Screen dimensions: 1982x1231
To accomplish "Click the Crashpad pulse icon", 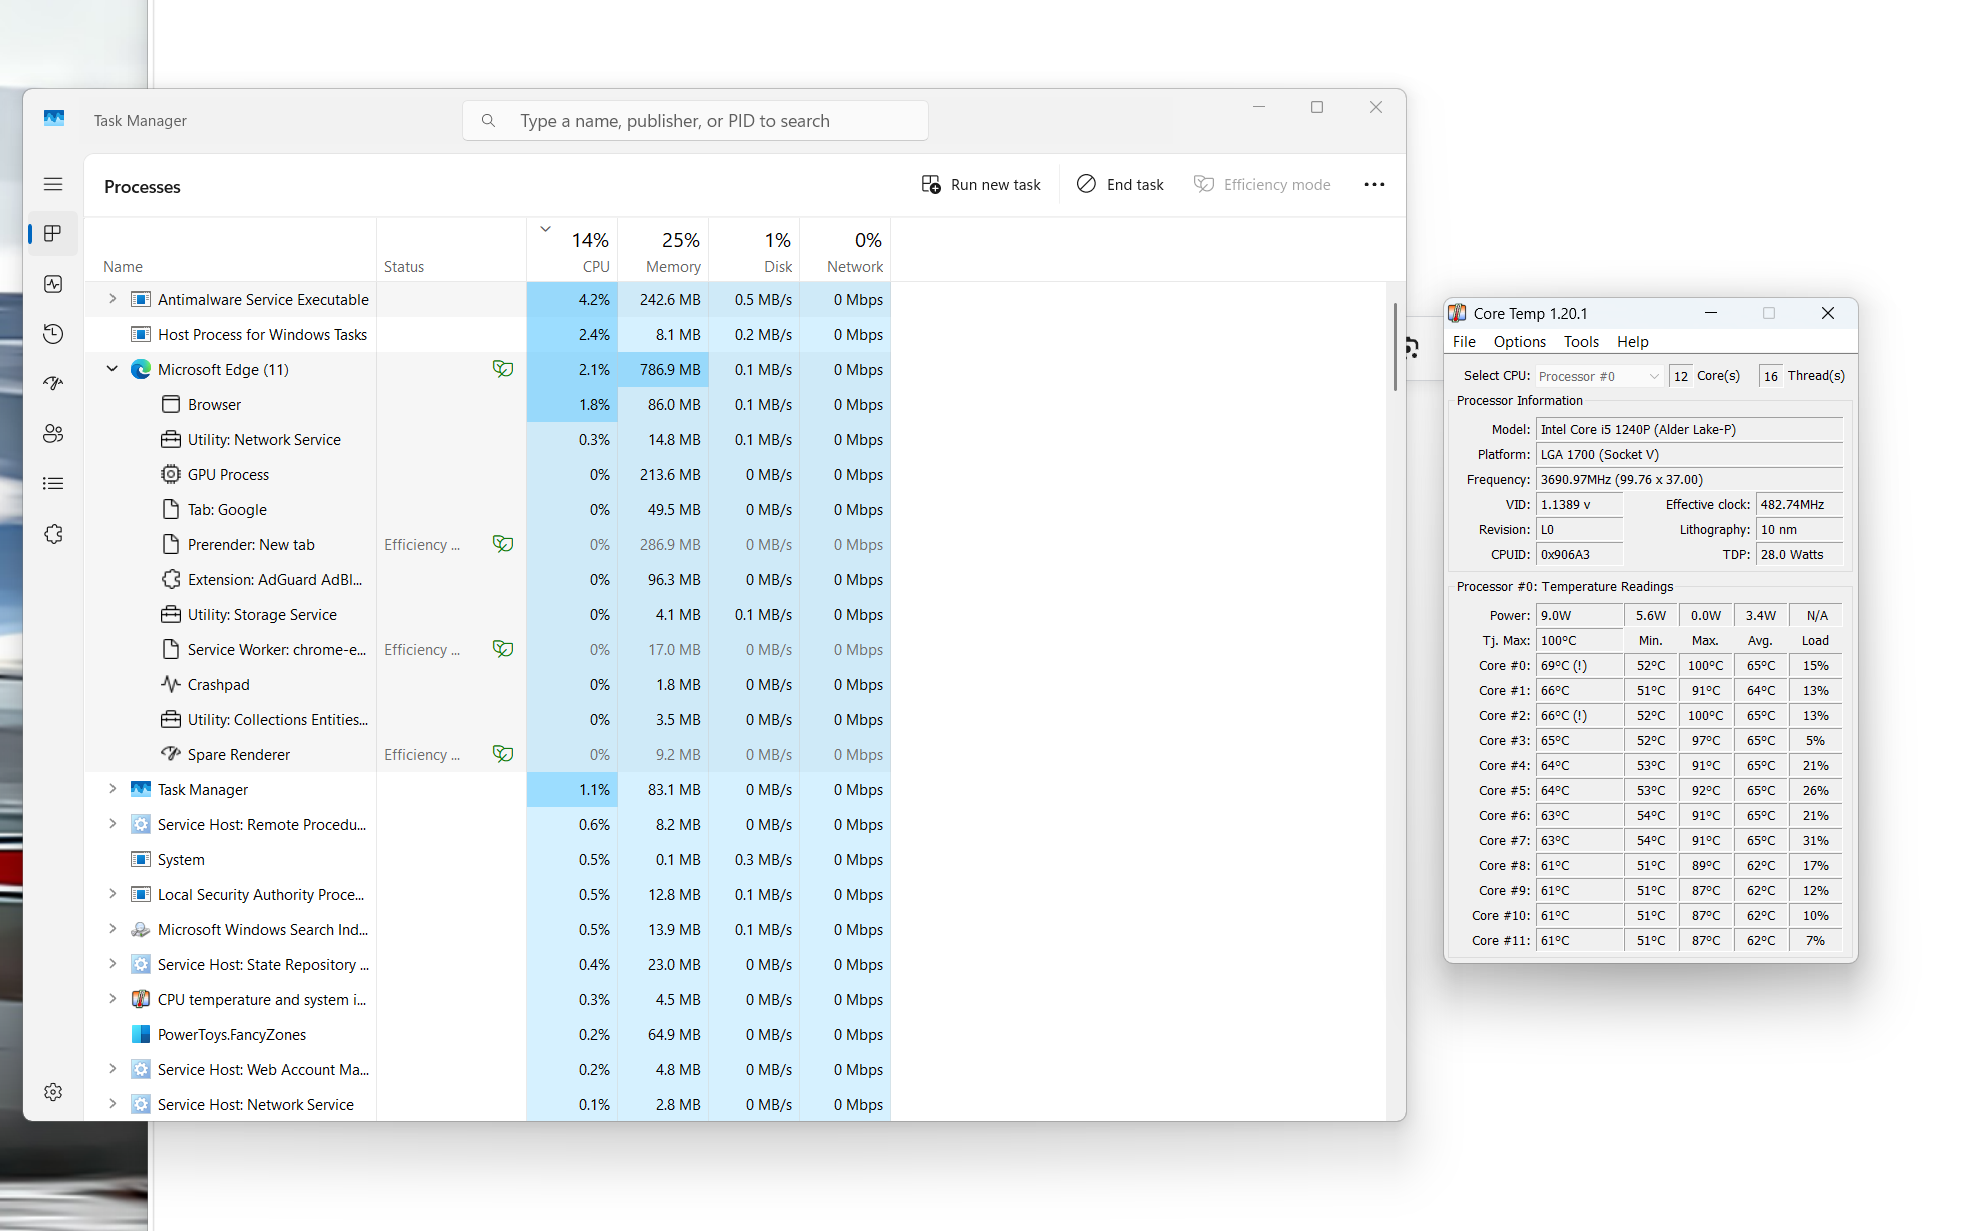I will click(x=171, y=684).
